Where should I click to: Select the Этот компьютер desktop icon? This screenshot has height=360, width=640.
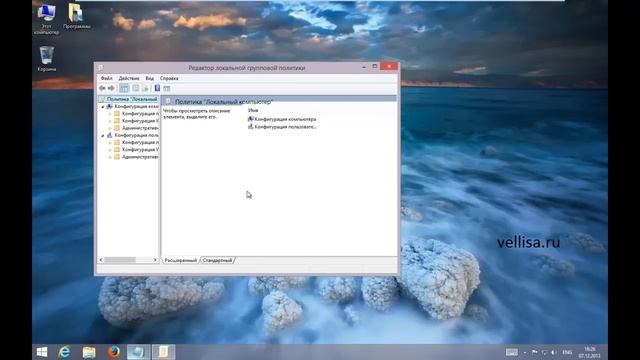(47, 19)
